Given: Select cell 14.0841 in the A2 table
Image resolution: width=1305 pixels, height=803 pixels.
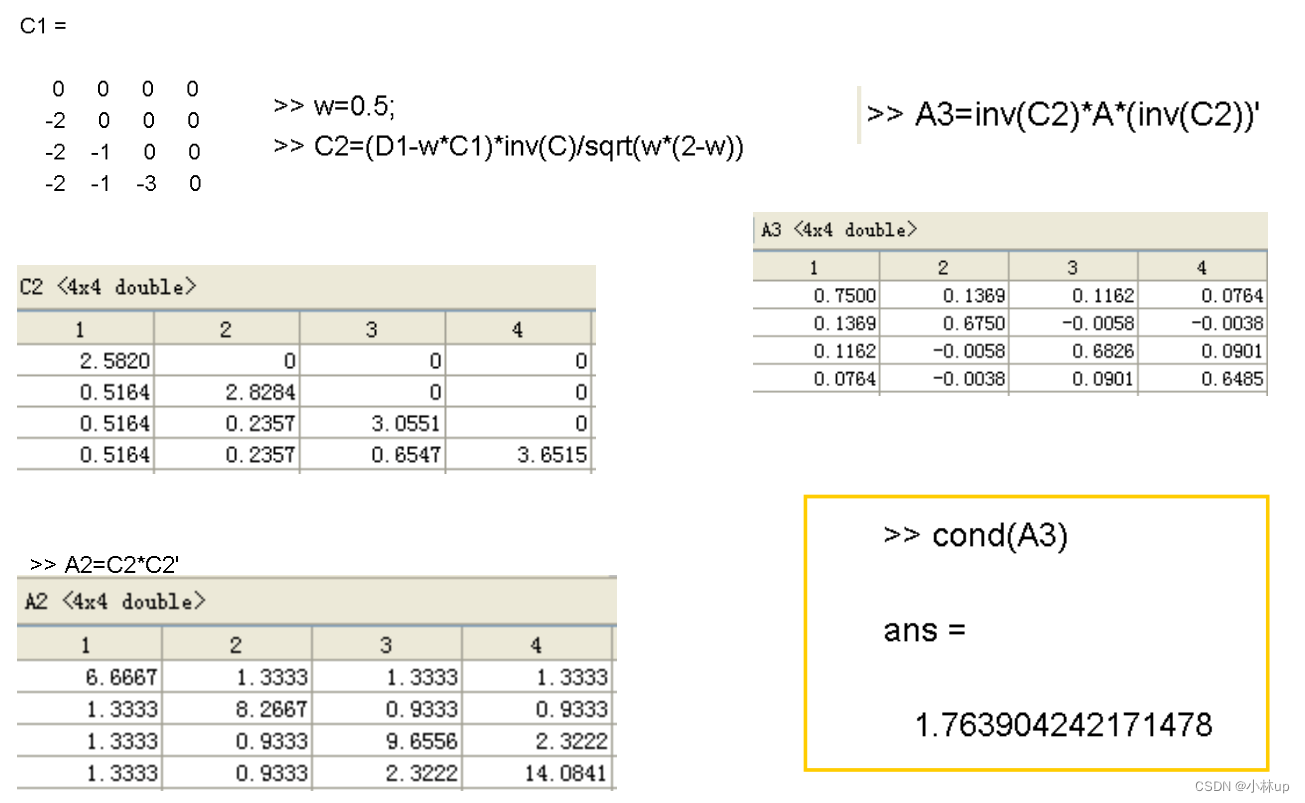Looking at the screenshot, I should pyautogui.click(x=536, y=773).
